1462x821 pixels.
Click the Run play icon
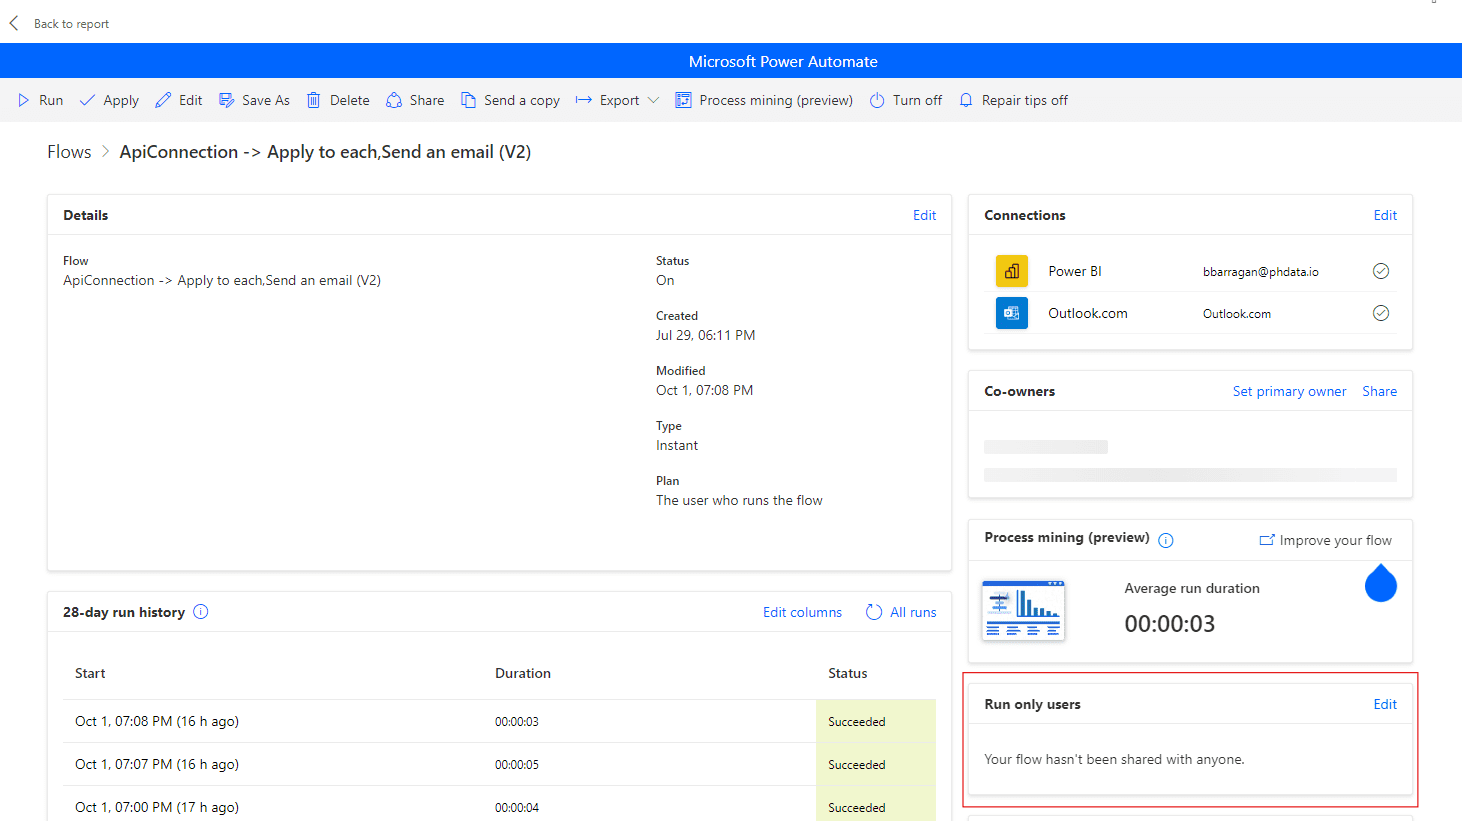point(23,100)
